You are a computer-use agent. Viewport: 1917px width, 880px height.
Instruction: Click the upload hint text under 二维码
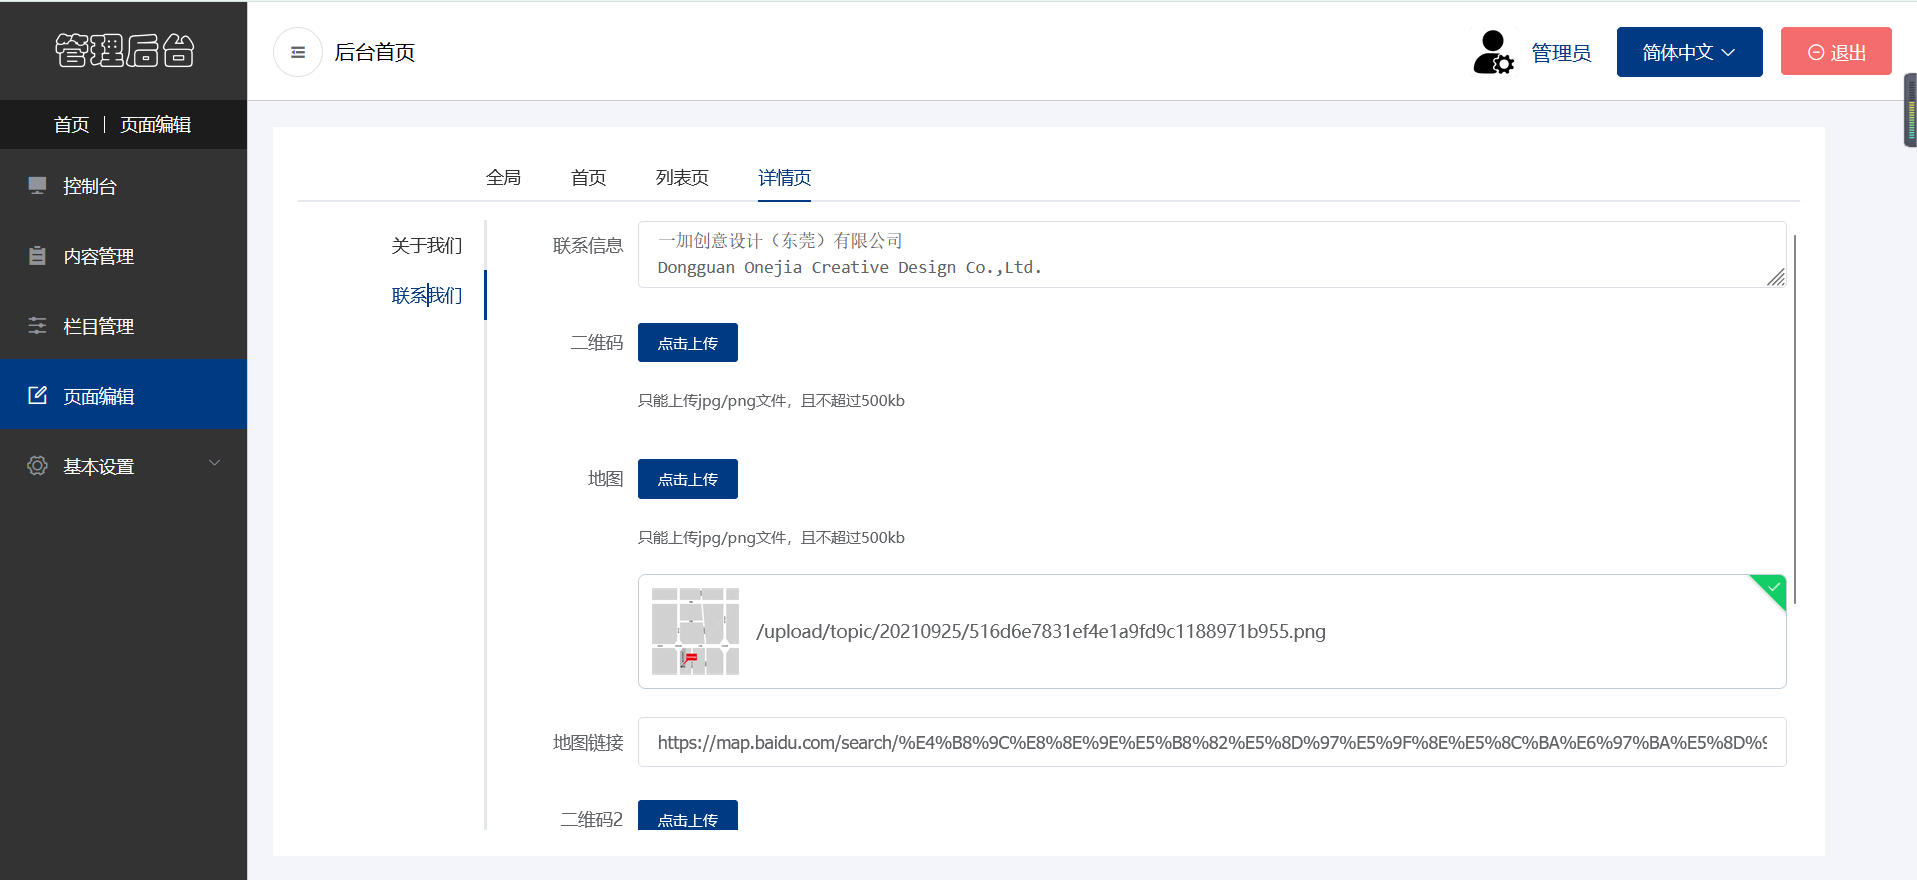(771, 401)
